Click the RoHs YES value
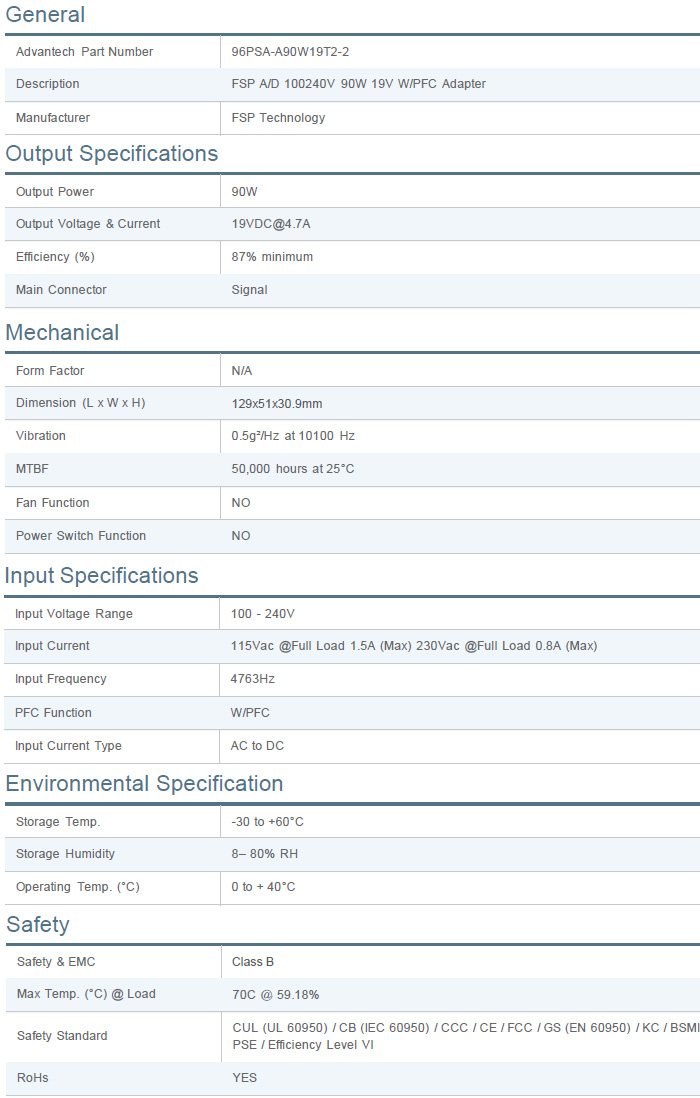The width and height of the screenshot is (700, 1098). click(x=244, y=1078)
